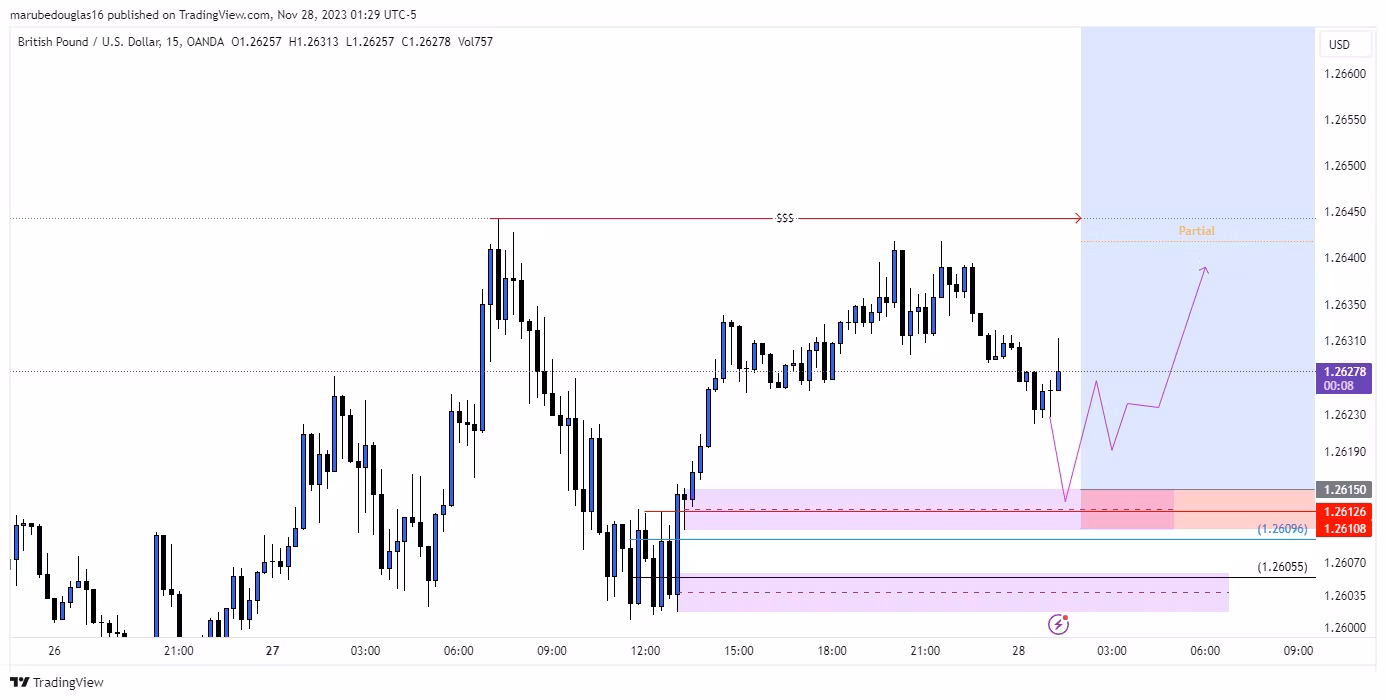Viewport: 1386px width, 700px height.
Task: Click the 27 date marker on time axis
Action: tap(272, 651)
